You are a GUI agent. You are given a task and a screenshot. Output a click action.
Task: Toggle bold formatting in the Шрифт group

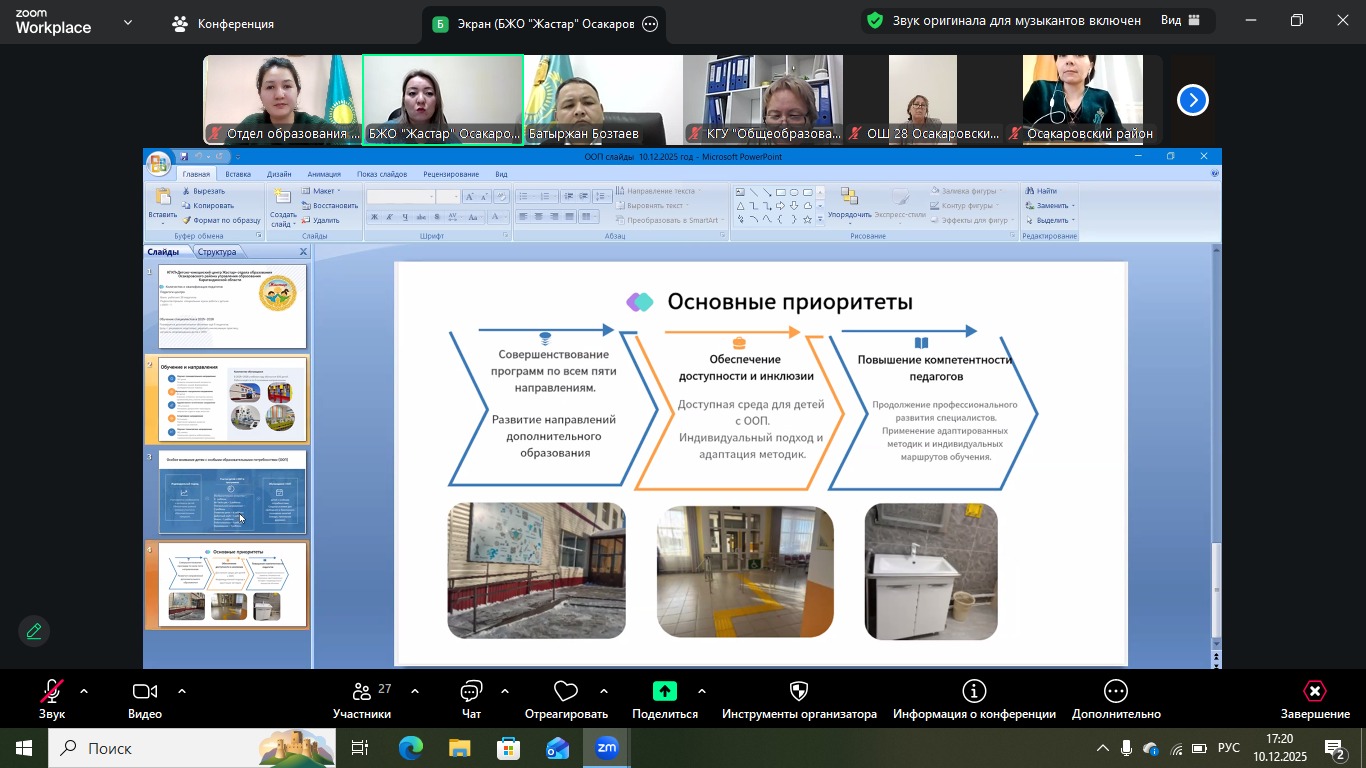[373, 216]
